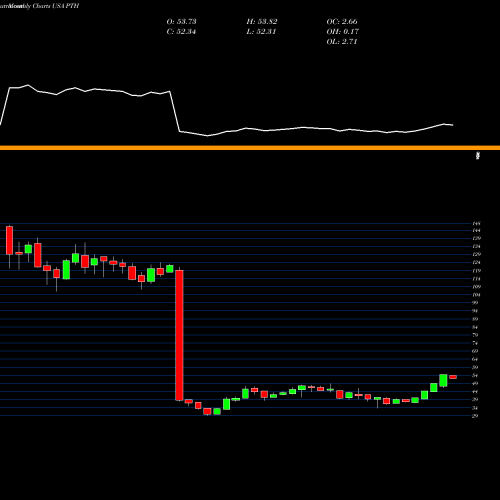Click the tall red crash candlestick
Viewport: 500px width, 500px height.
179,335
